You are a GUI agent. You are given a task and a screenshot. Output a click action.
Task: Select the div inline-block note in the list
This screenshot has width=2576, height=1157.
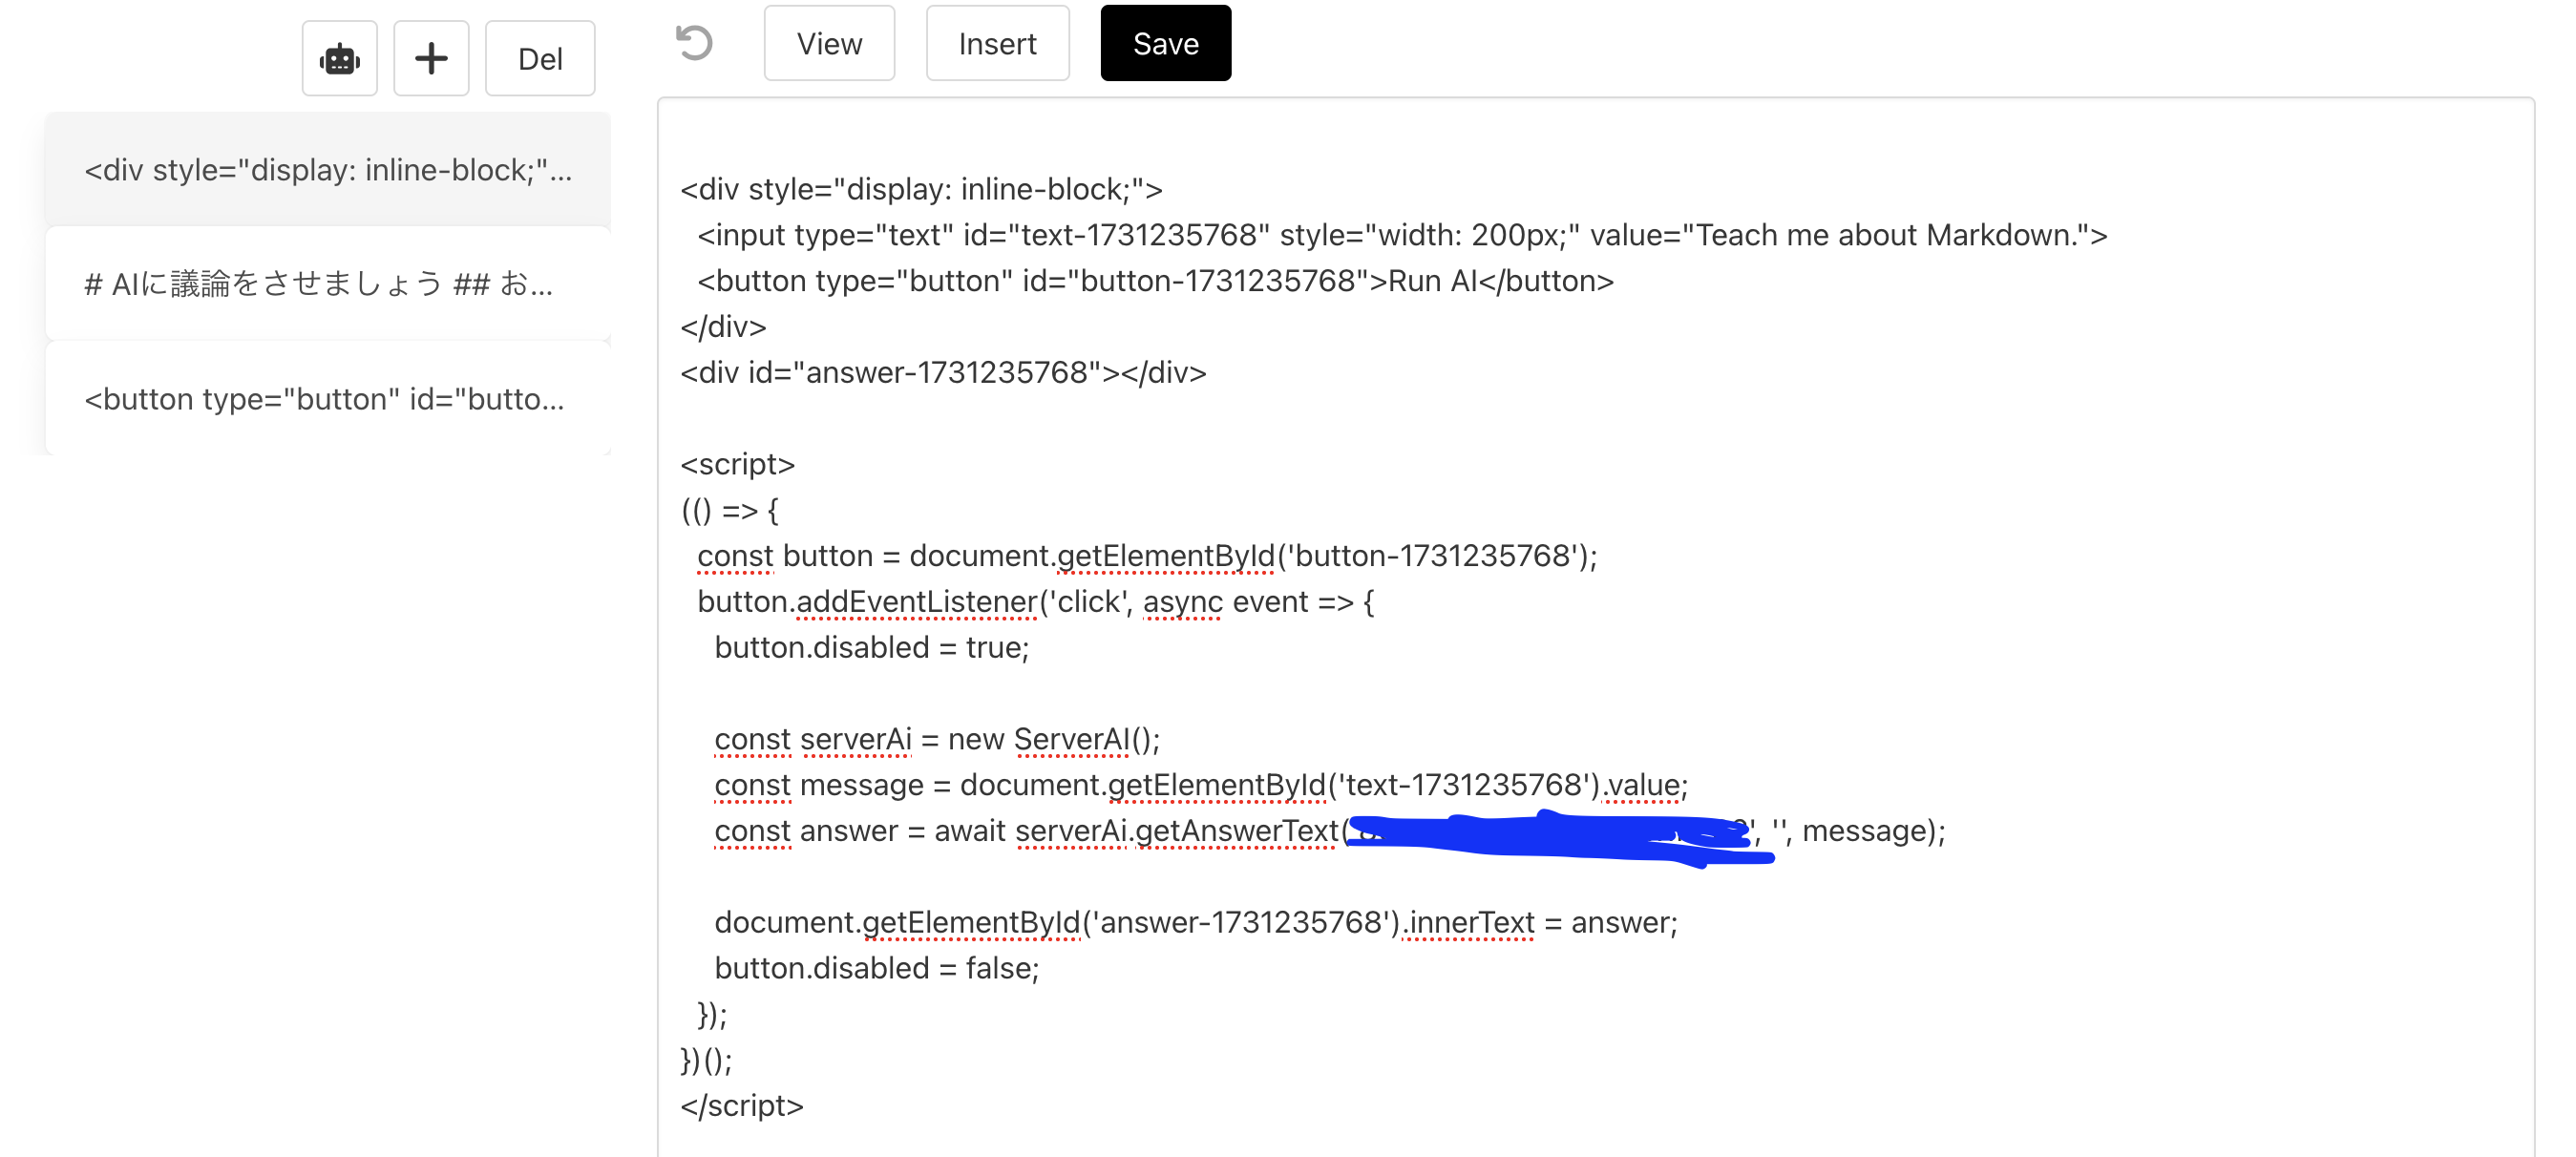[x=328, y=171]
